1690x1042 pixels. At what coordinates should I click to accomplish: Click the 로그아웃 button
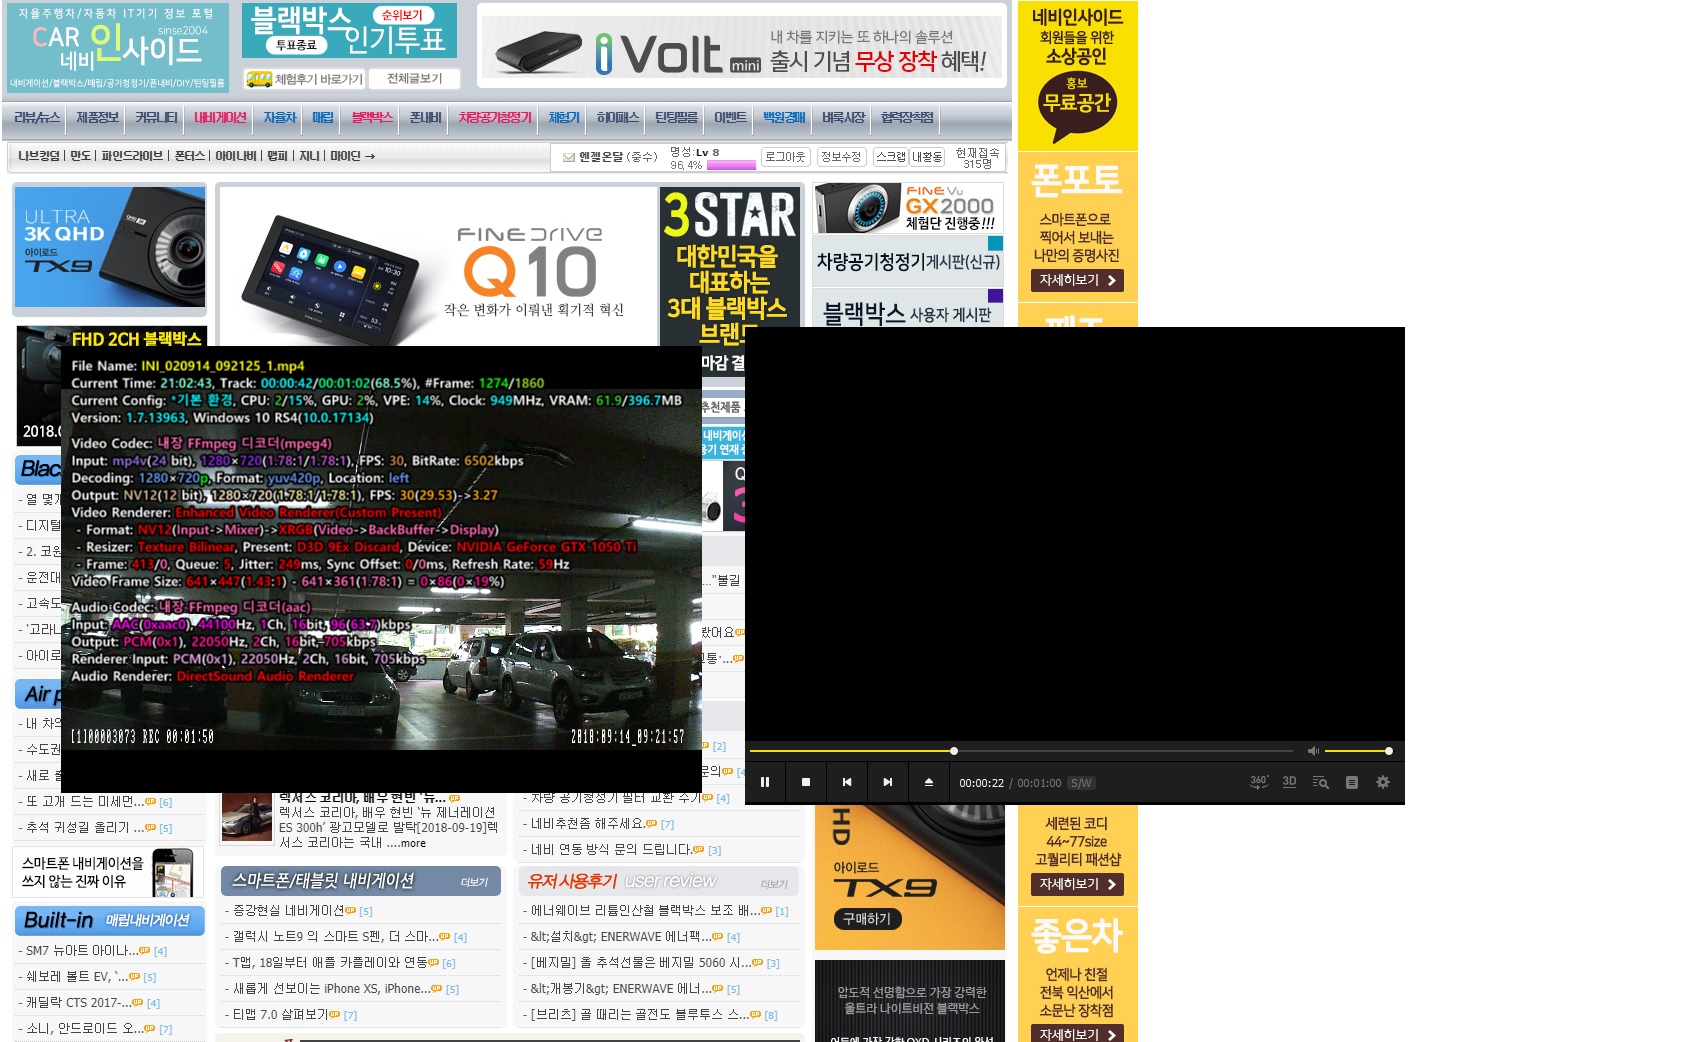[785, 157]
